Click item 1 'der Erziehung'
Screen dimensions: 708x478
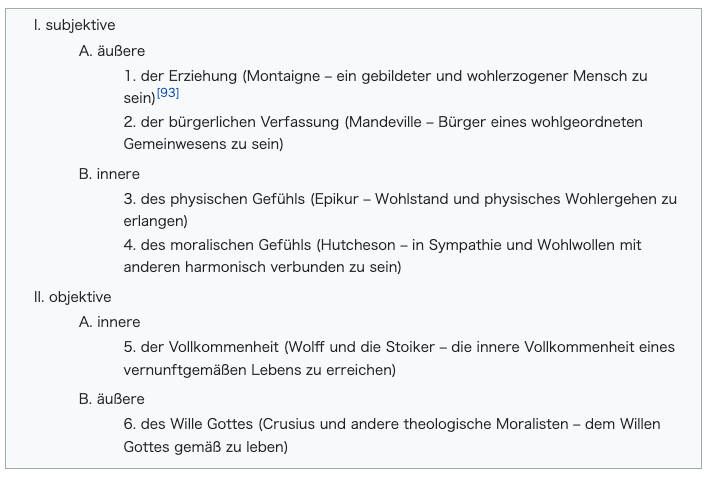[x=189, y=76]
